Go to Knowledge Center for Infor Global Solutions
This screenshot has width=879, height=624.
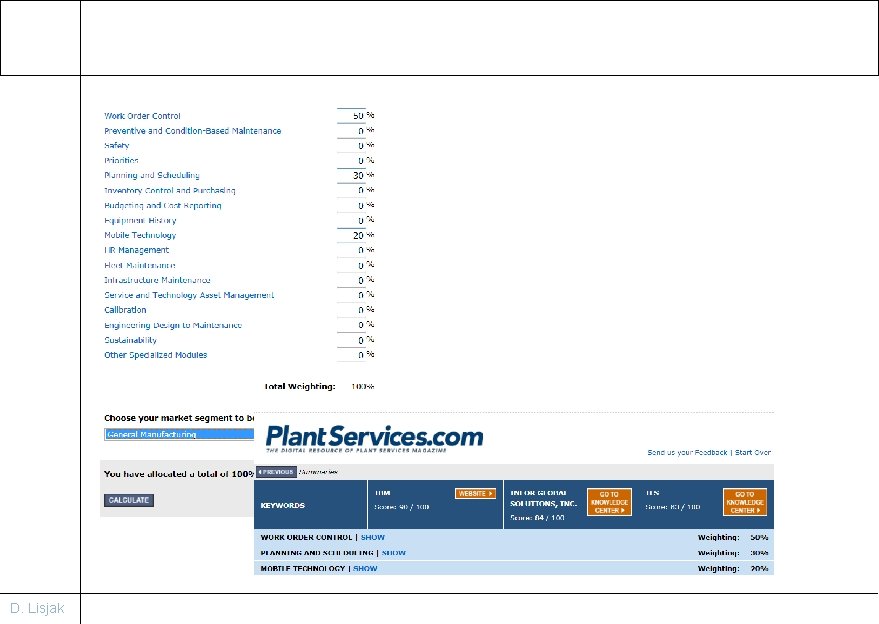click(609, 502)
